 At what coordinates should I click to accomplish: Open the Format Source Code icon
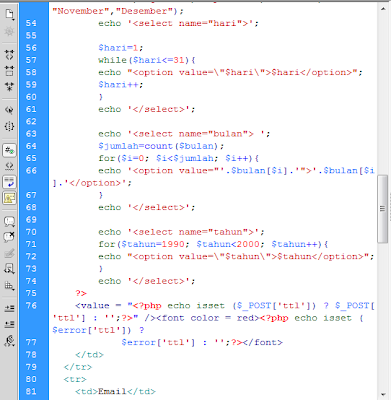click(x=9, y=340)
